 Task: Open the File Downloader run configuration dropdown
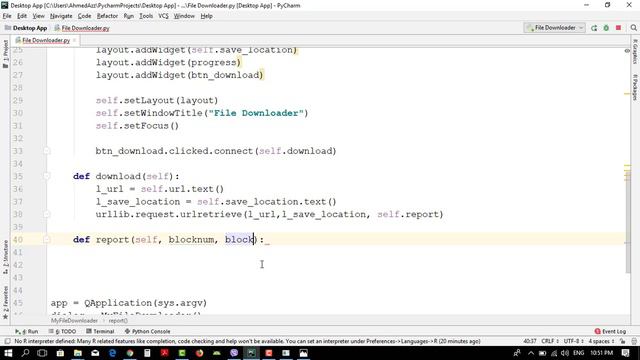[x=554, y=28]
